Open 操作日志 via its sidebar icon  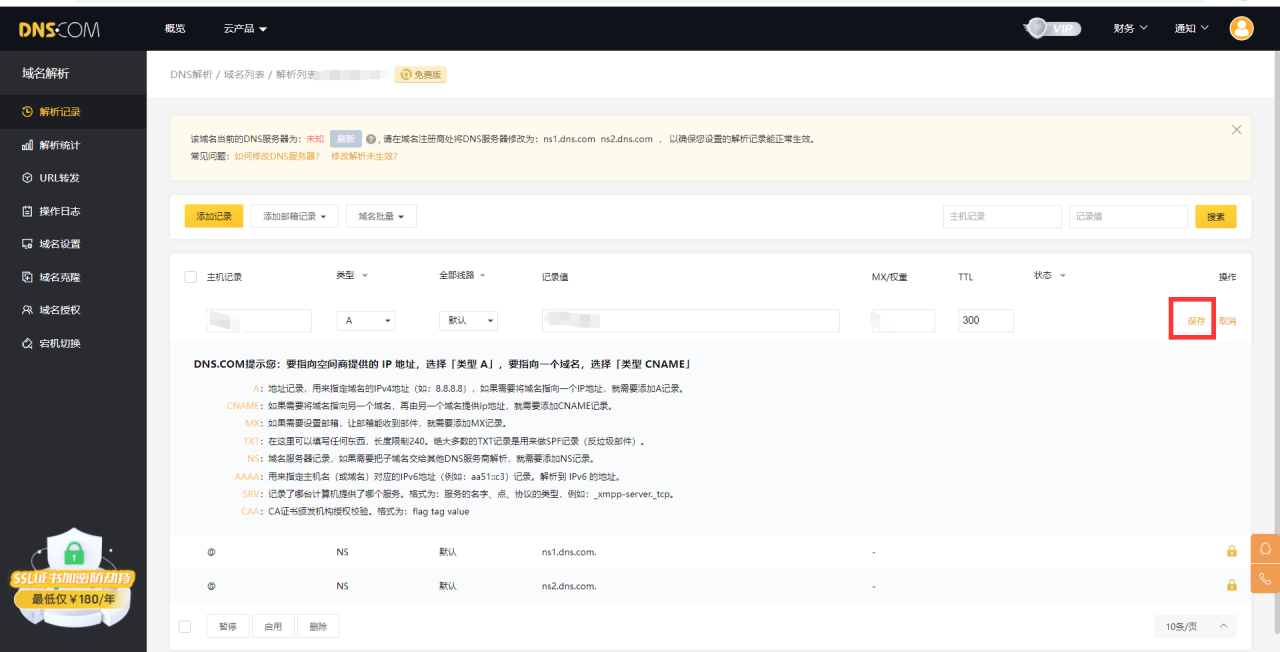coord(27,211)
